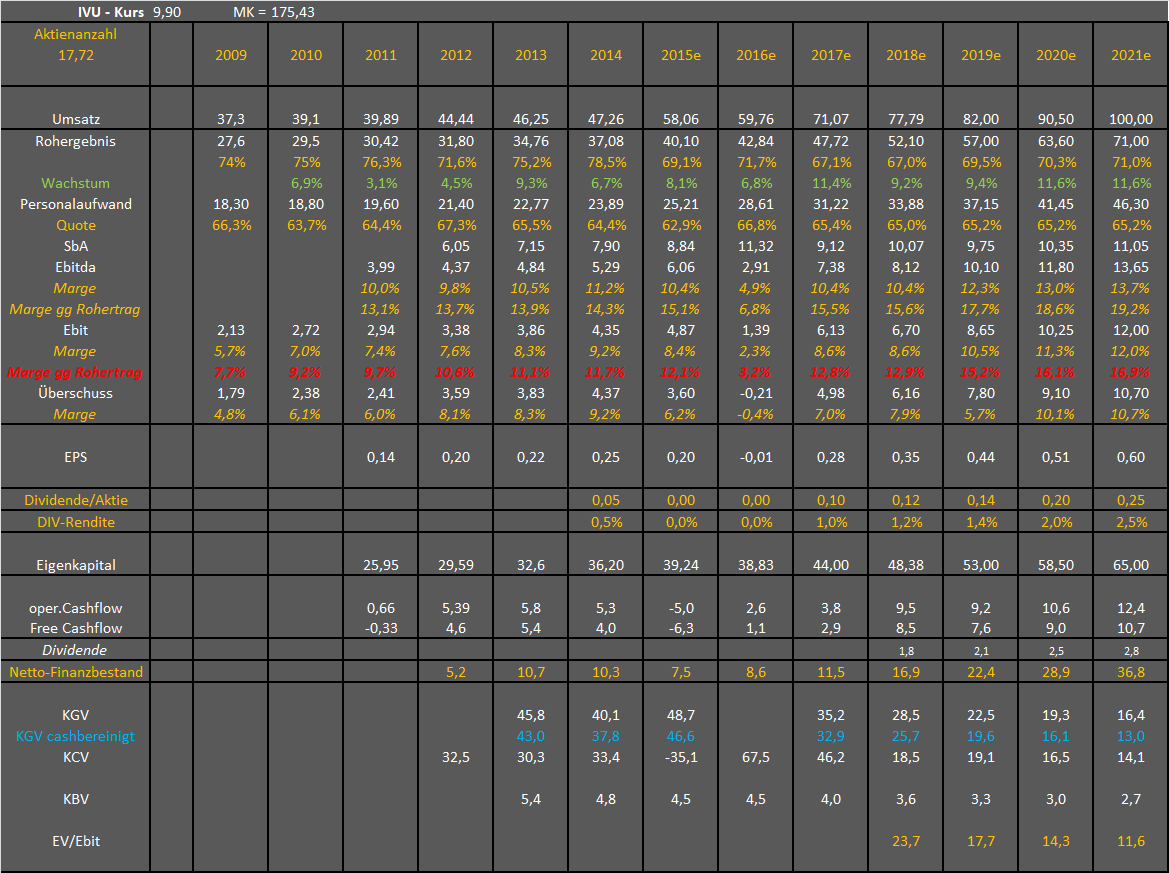1169x873 pixels.
Task: Click the "Ebit" row label
Action: point(75,330)
